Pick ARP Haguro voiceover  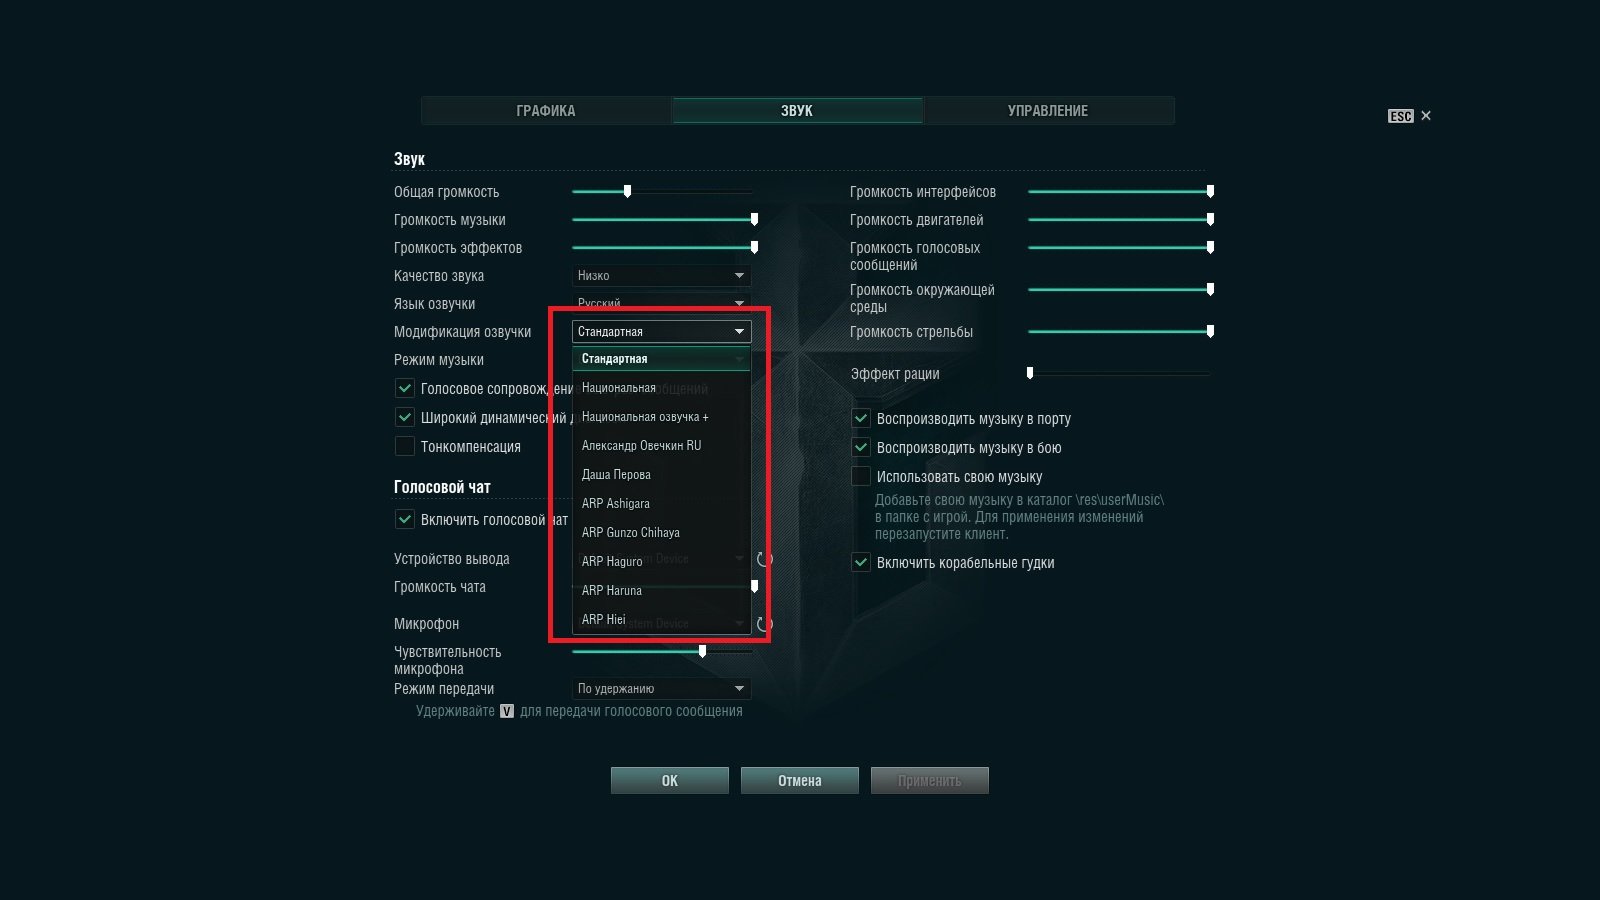coord(661,562)
